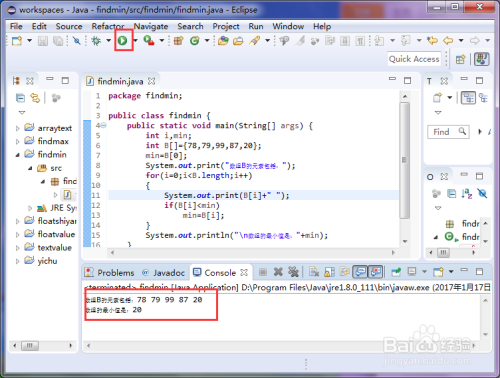500x378 pixels.
Task: Open the Back history dropdown arrow
Action: 461,41
